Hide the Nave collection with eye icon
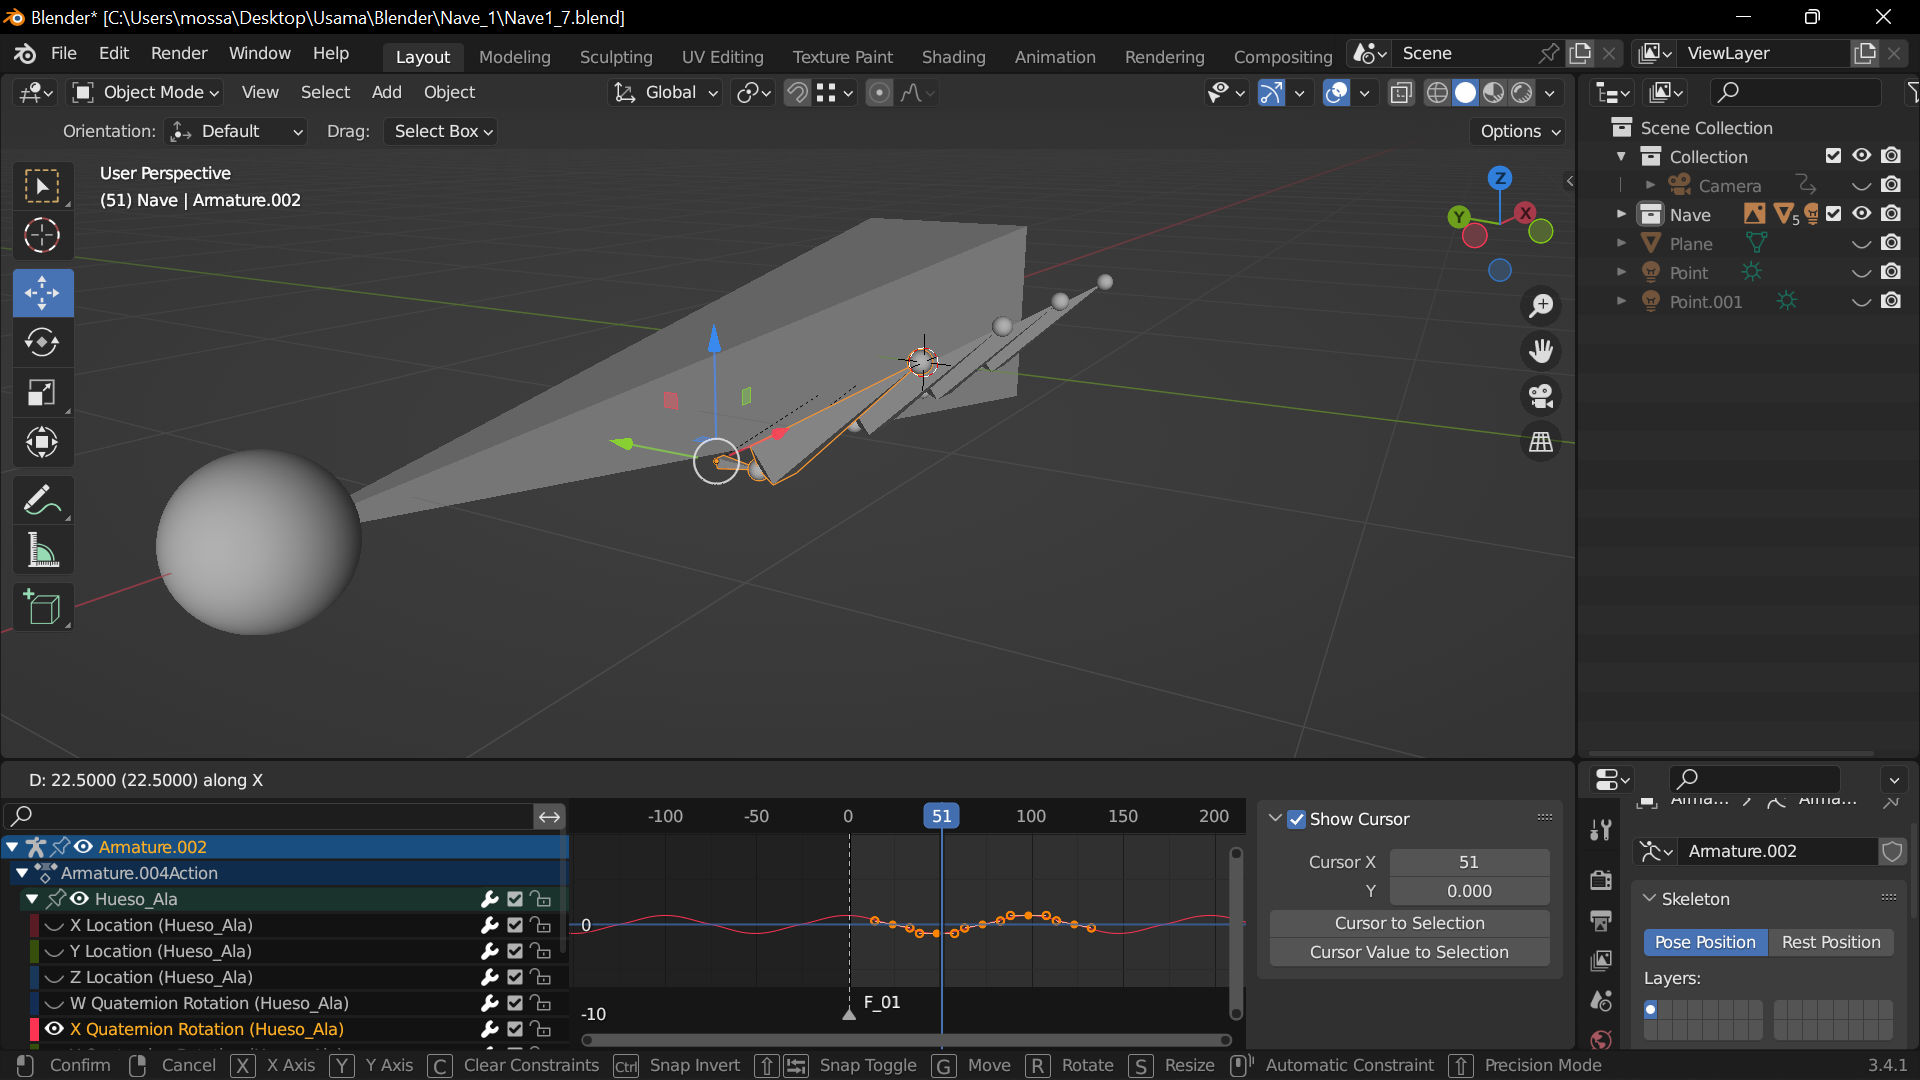 point(1861,214)
